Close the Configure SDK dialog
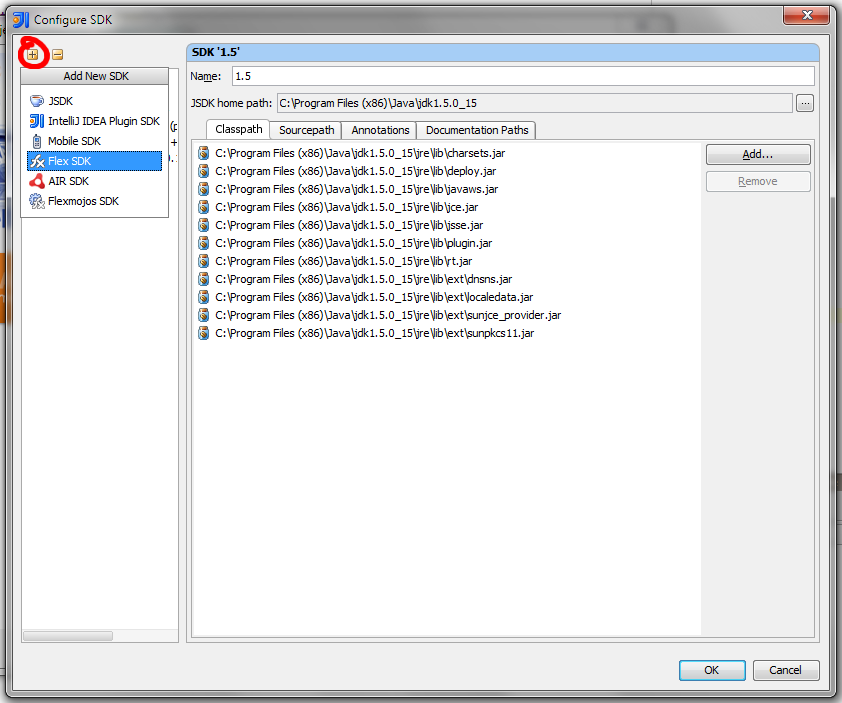The height and width of the screenshot is (703, 842). pyautogui.click(x=806, y=16)
